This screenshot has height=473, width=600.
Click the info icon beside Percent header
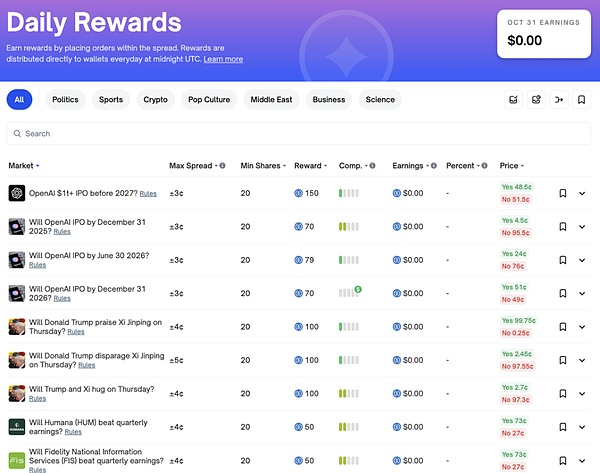pos(484,166)
